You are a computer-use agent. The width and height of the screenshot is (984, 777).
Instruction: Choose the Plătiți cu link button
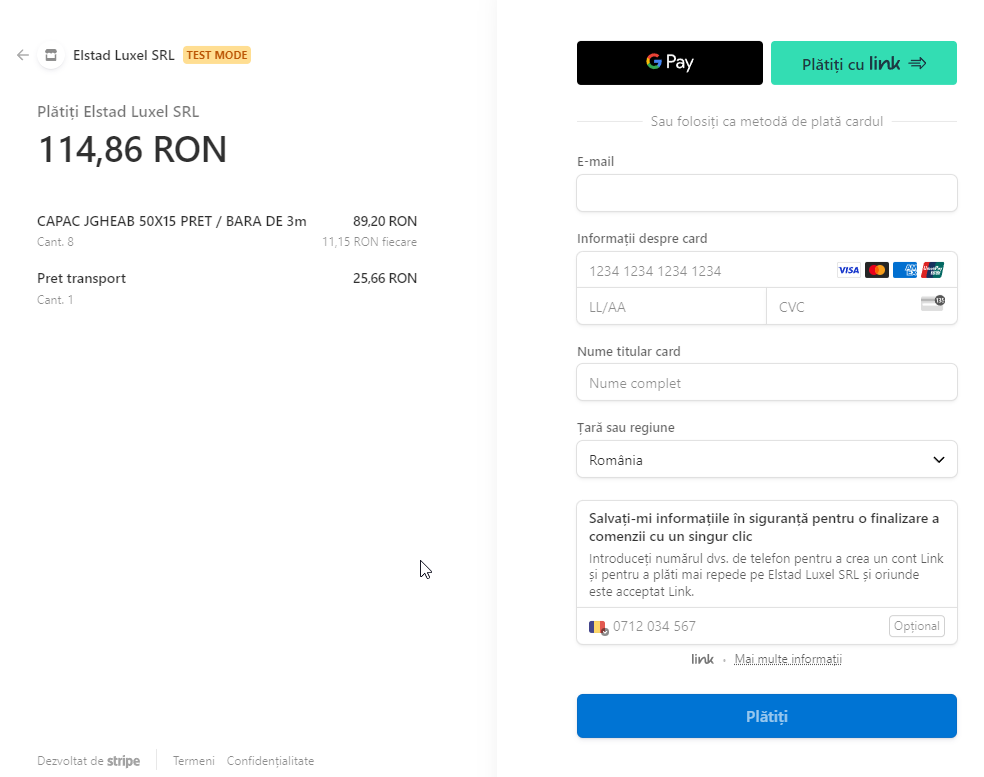coord(864,63)
